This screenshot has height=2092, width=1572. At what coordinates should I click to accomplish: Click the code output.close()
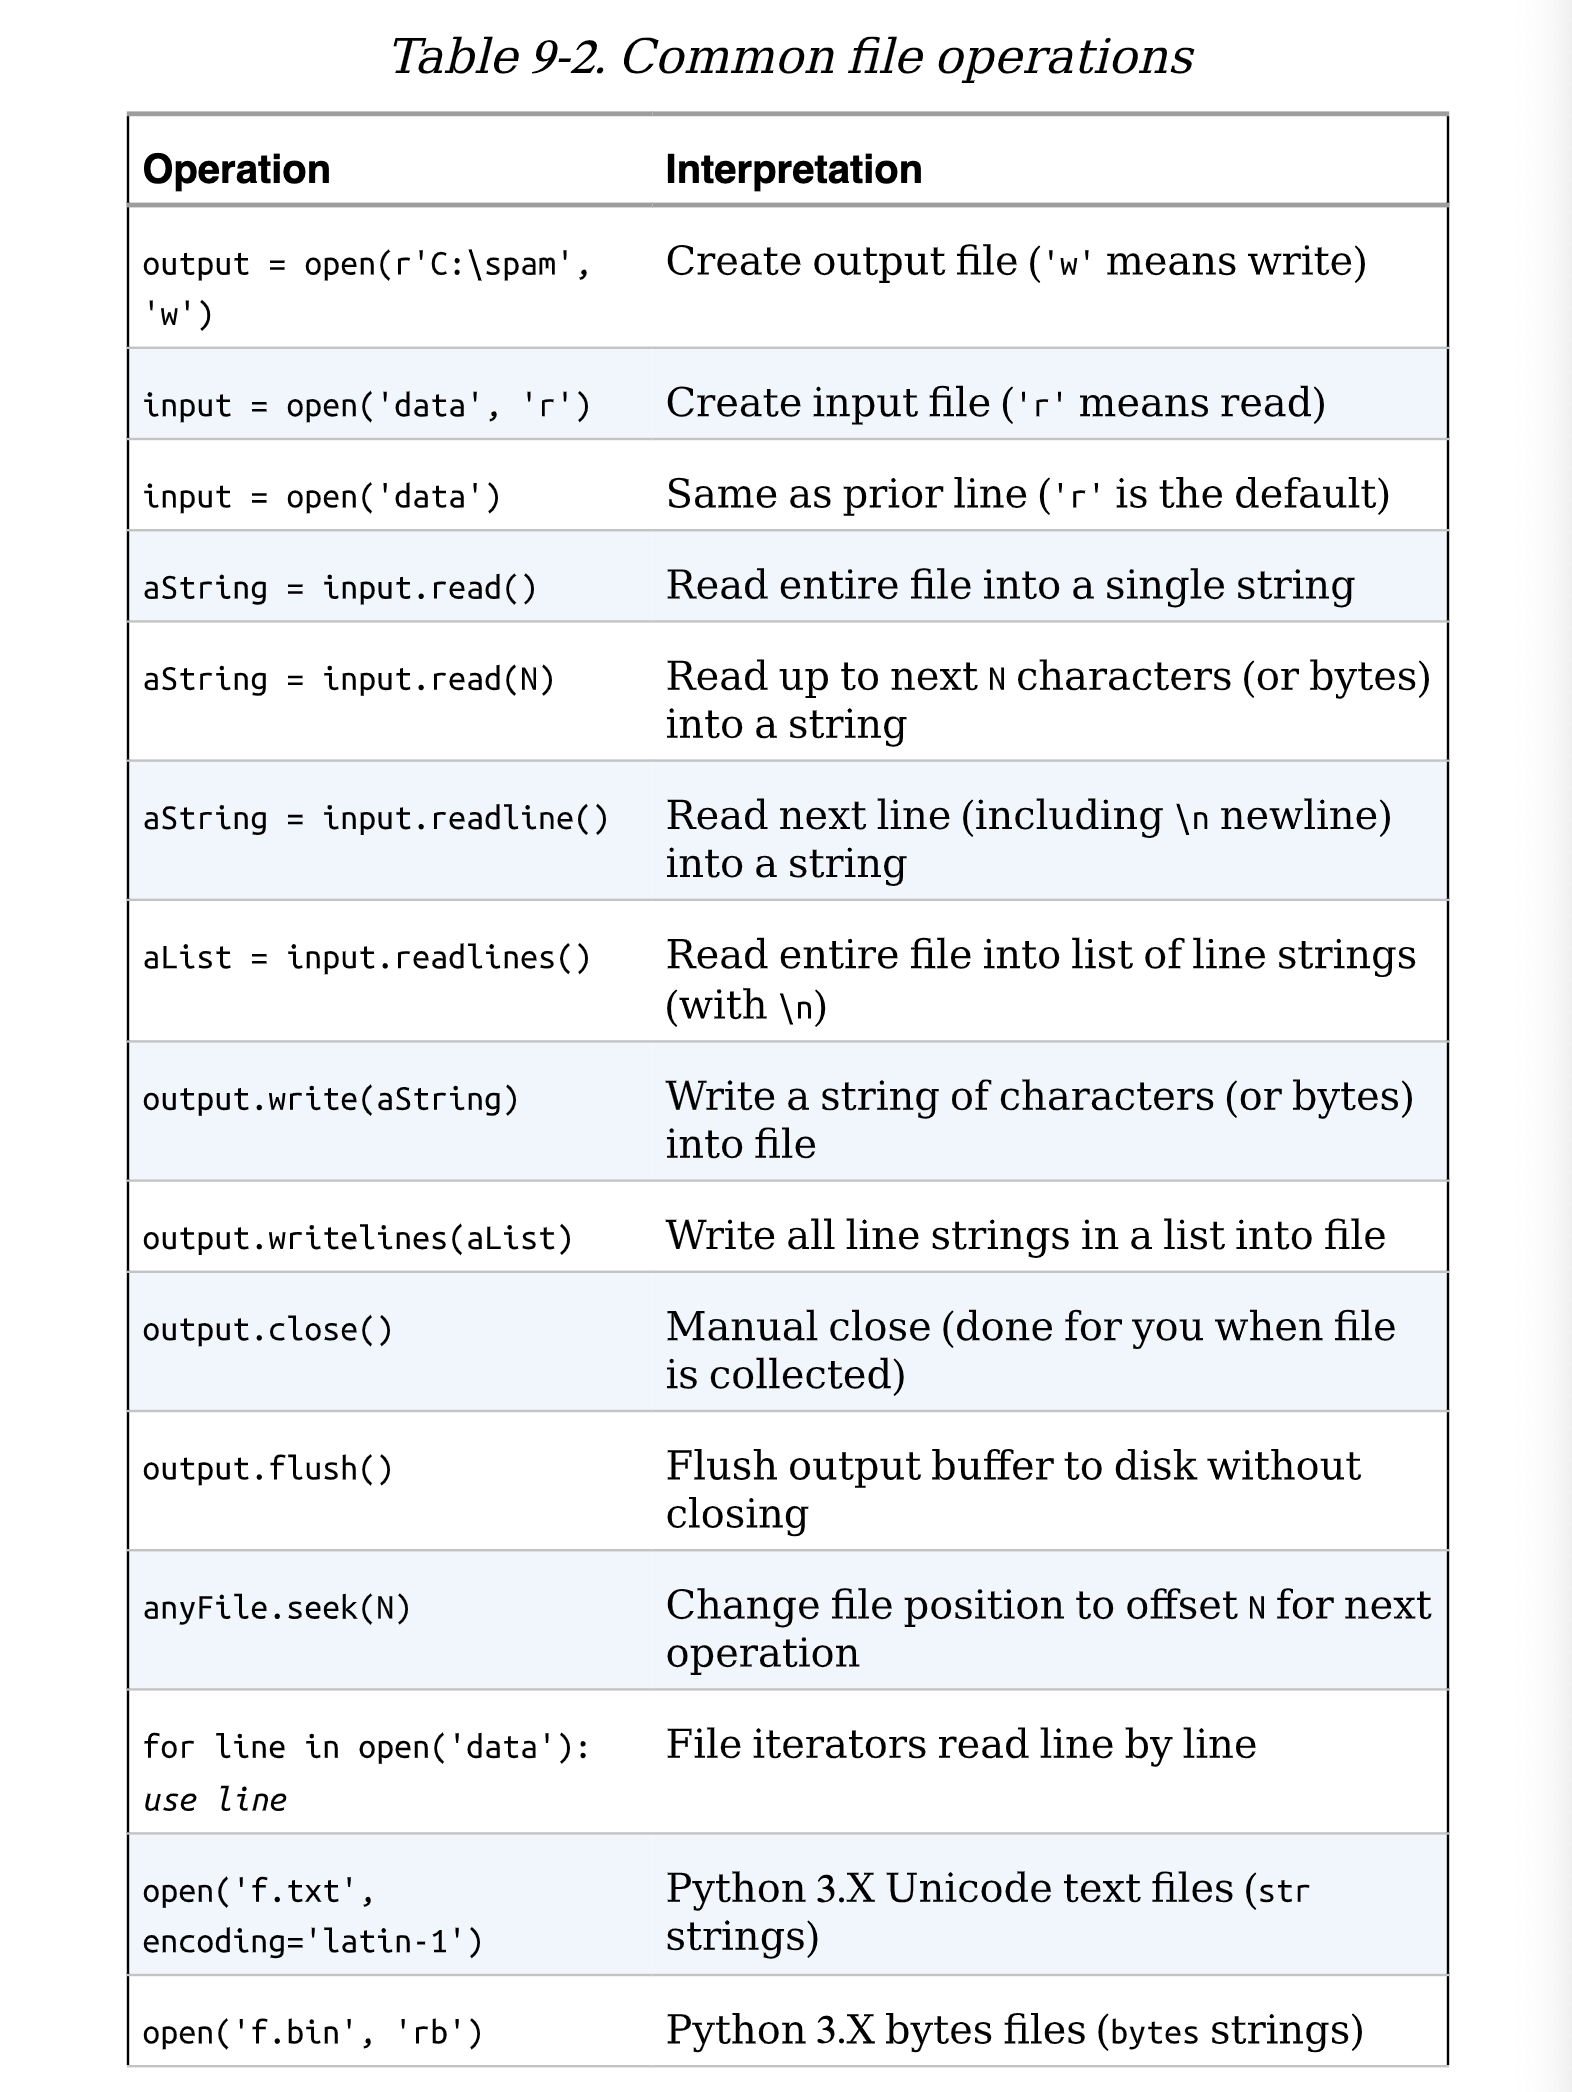point(268,1329)
